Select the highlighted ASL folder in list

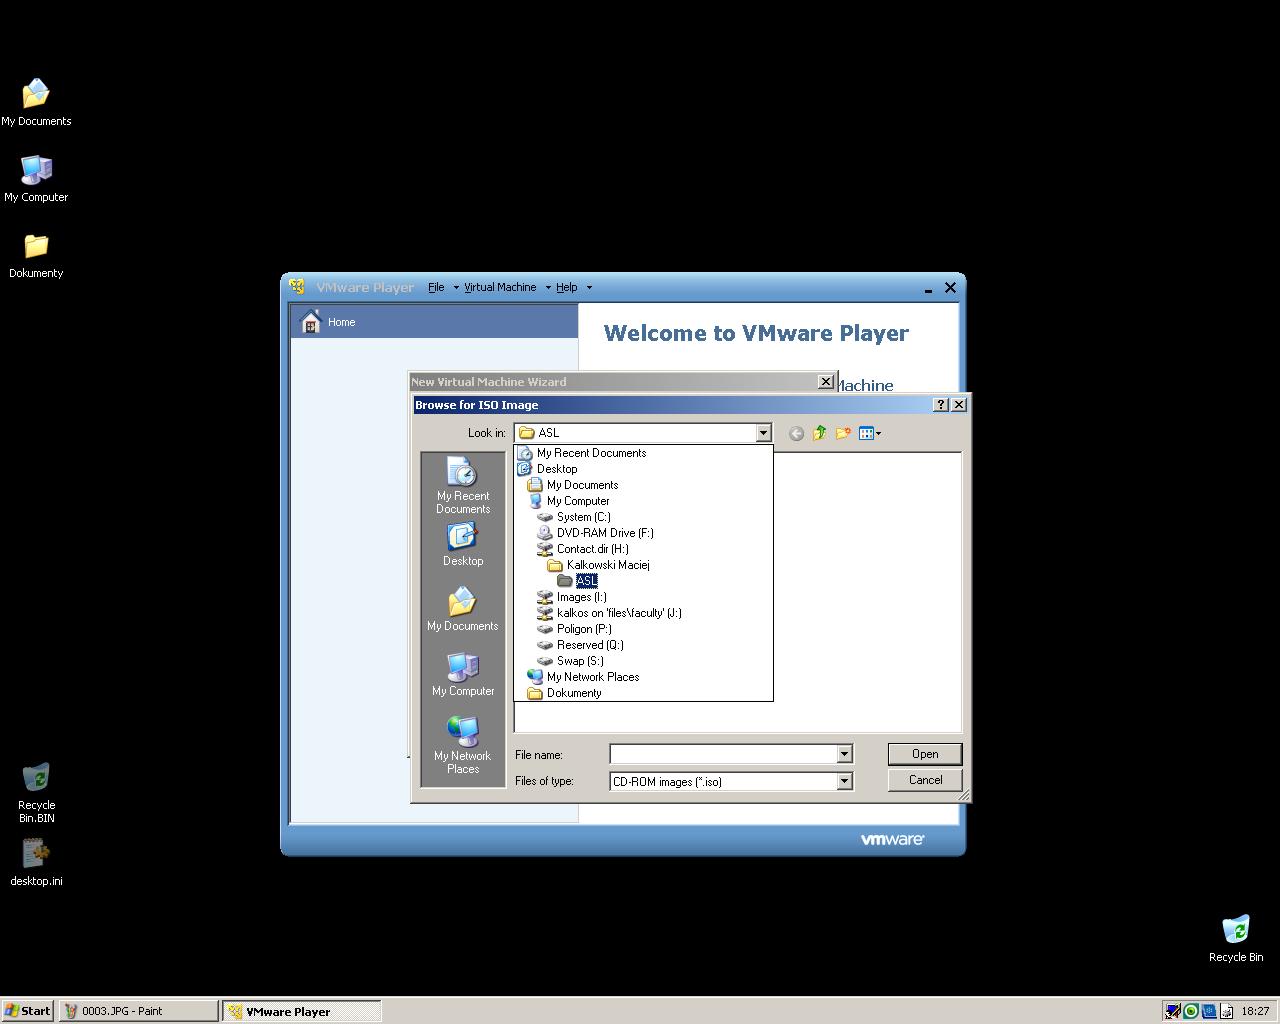point(643,581)
